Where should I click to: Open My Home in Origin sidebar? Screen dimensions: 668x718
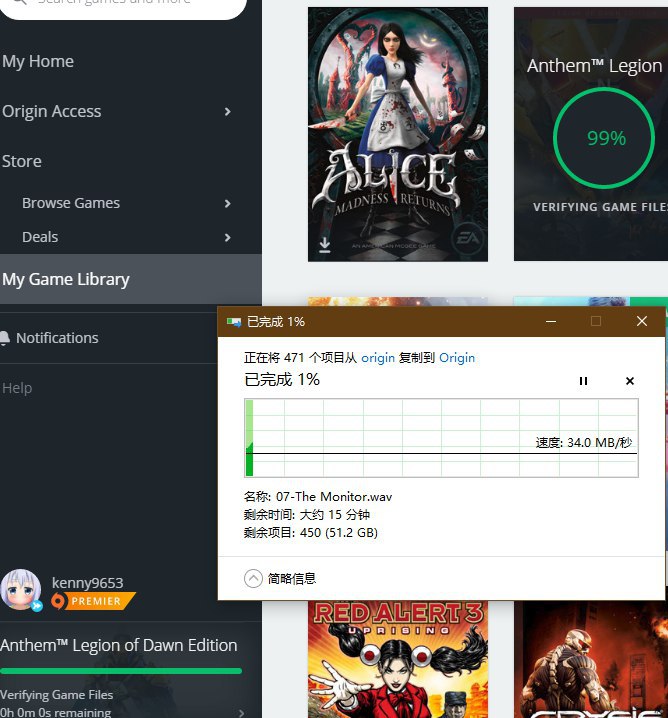pyautogui.click(x=38, y=61)
